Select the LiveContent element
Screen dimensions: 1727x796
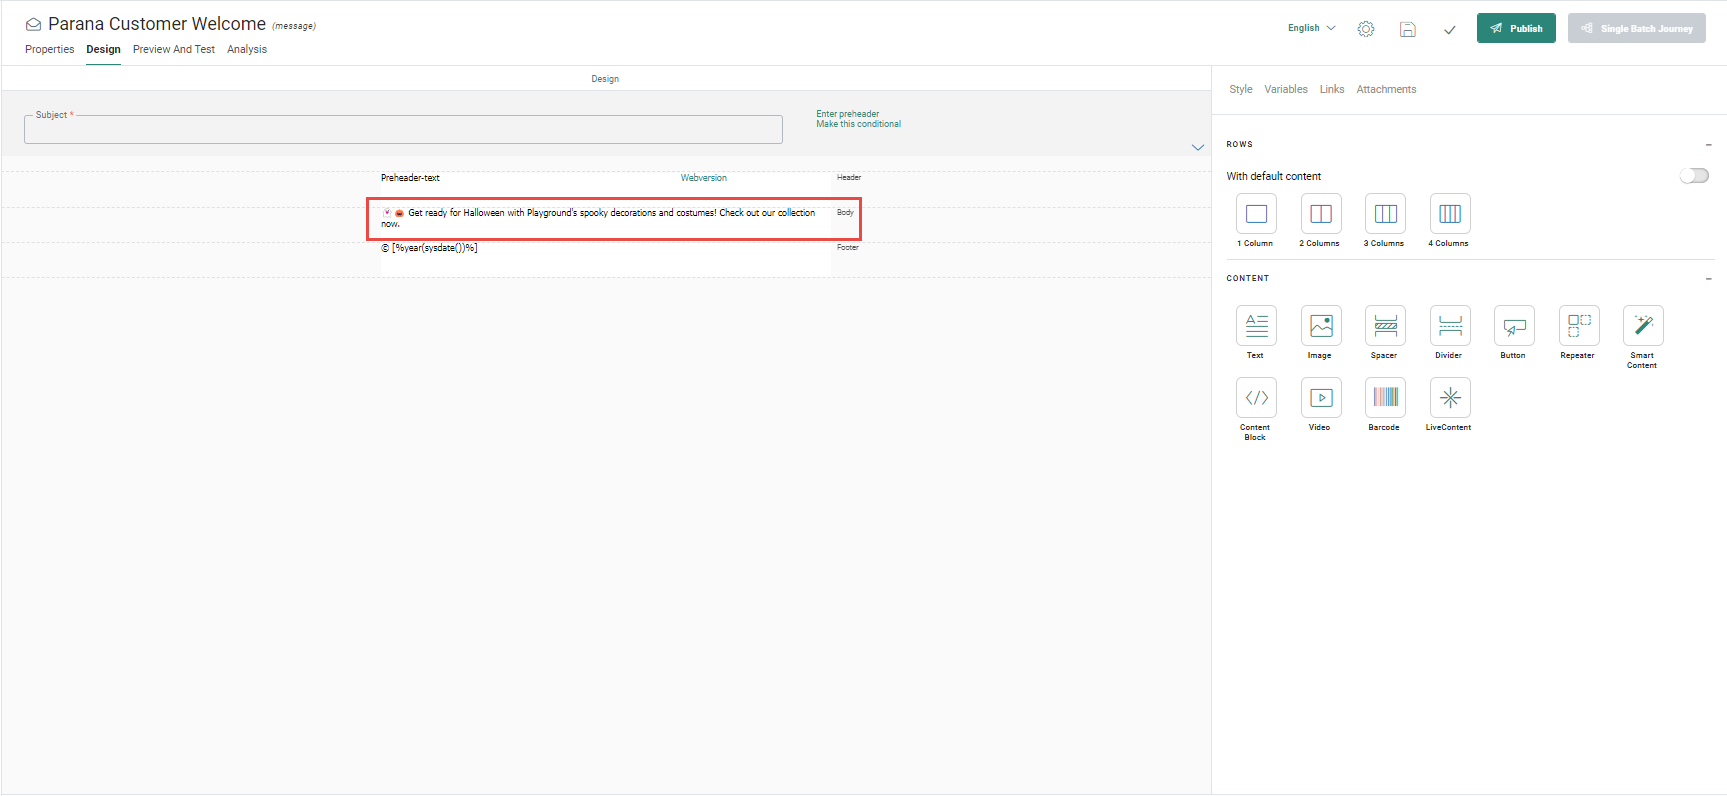click(x=1450, y=398)
